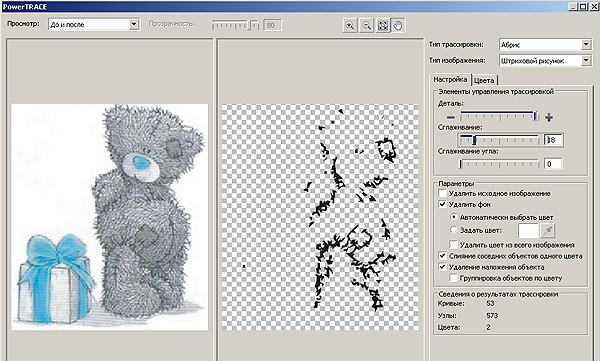Click the white 'Задать цвет' color swatch
This screenshot has width=600, height=361.
click(x=528, y=230)
